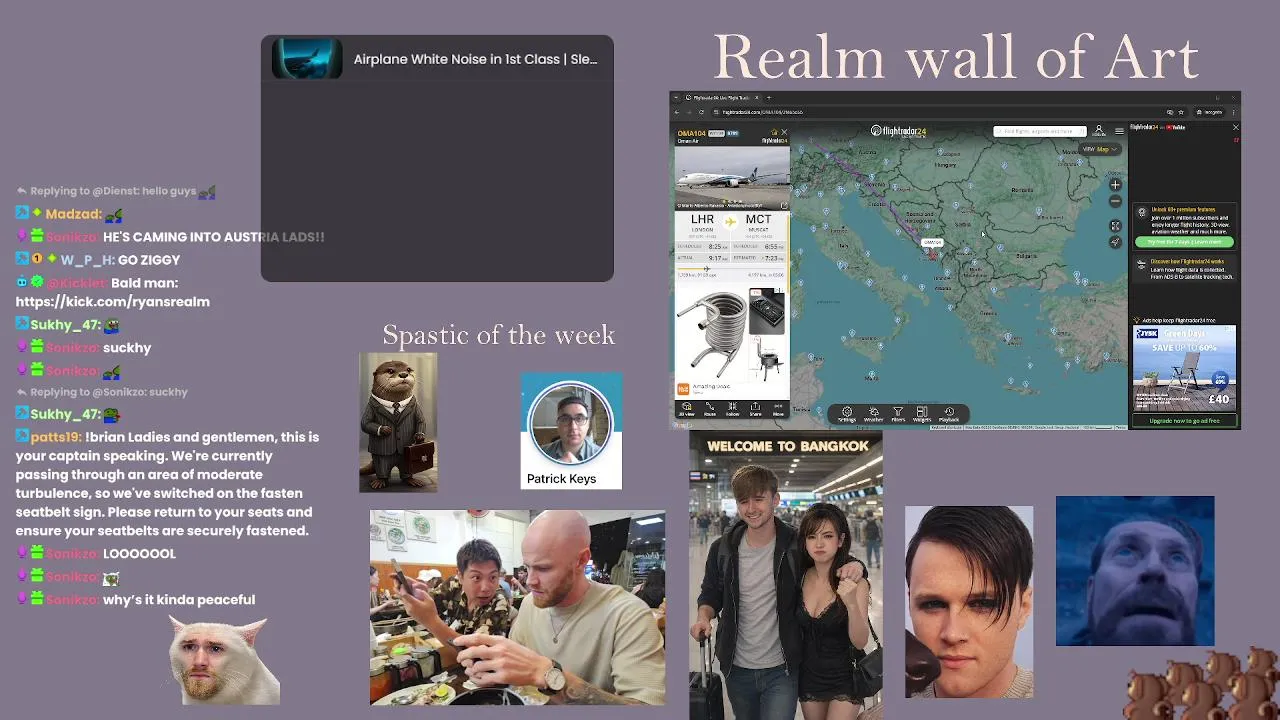1280x720 pixels.
Task: Close the OMA104 flight details panel
Action: (784, 133)
